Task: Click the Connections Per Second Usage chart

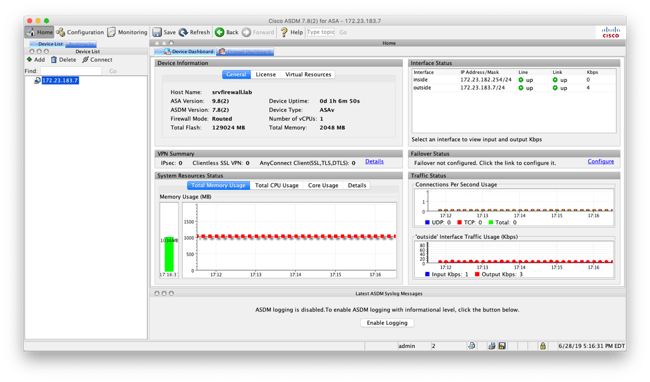Action: tap(514, 207)
